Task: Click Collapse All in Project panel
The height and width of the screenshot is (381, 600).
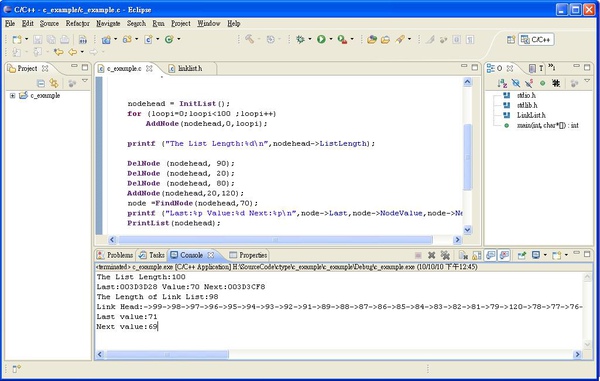Action: tap(41, 83)
